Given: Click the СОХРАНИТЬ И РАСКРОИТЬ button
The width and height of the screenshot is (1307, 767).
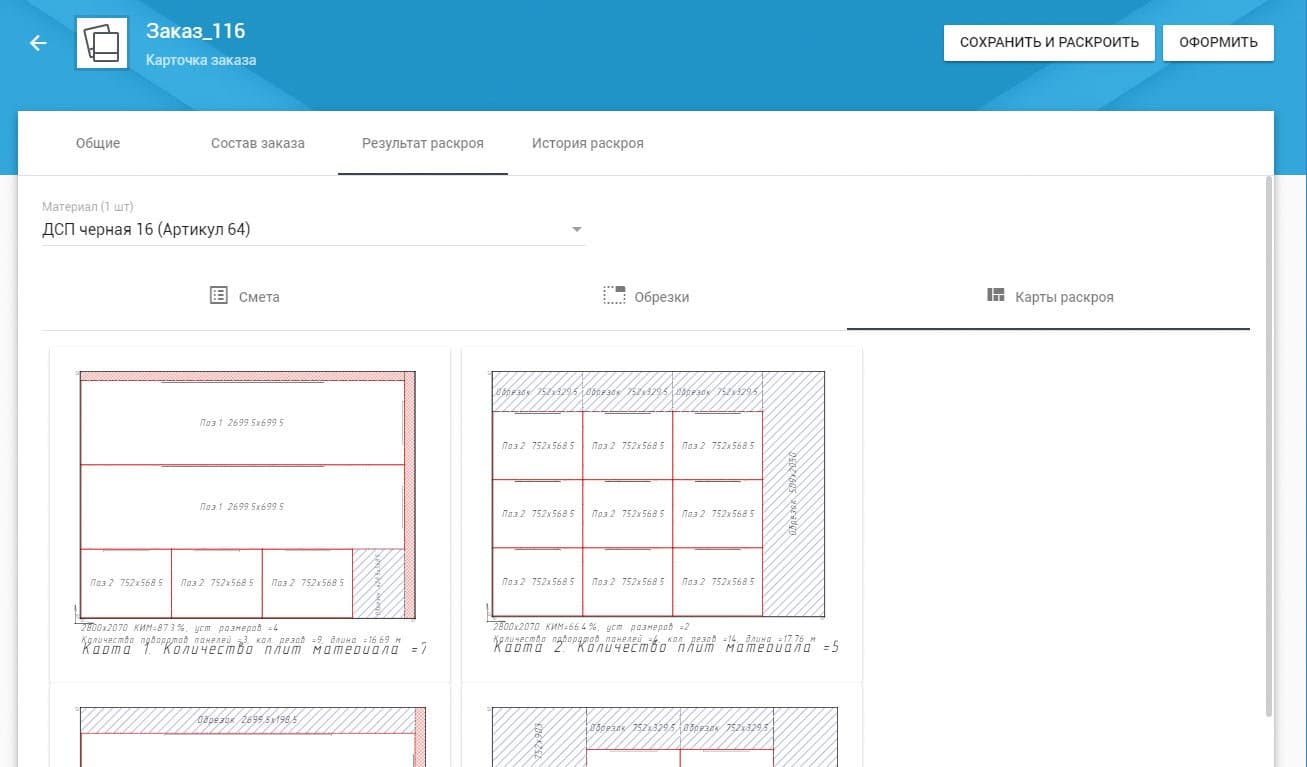Looking at the screenshot, I should 1049,43.
